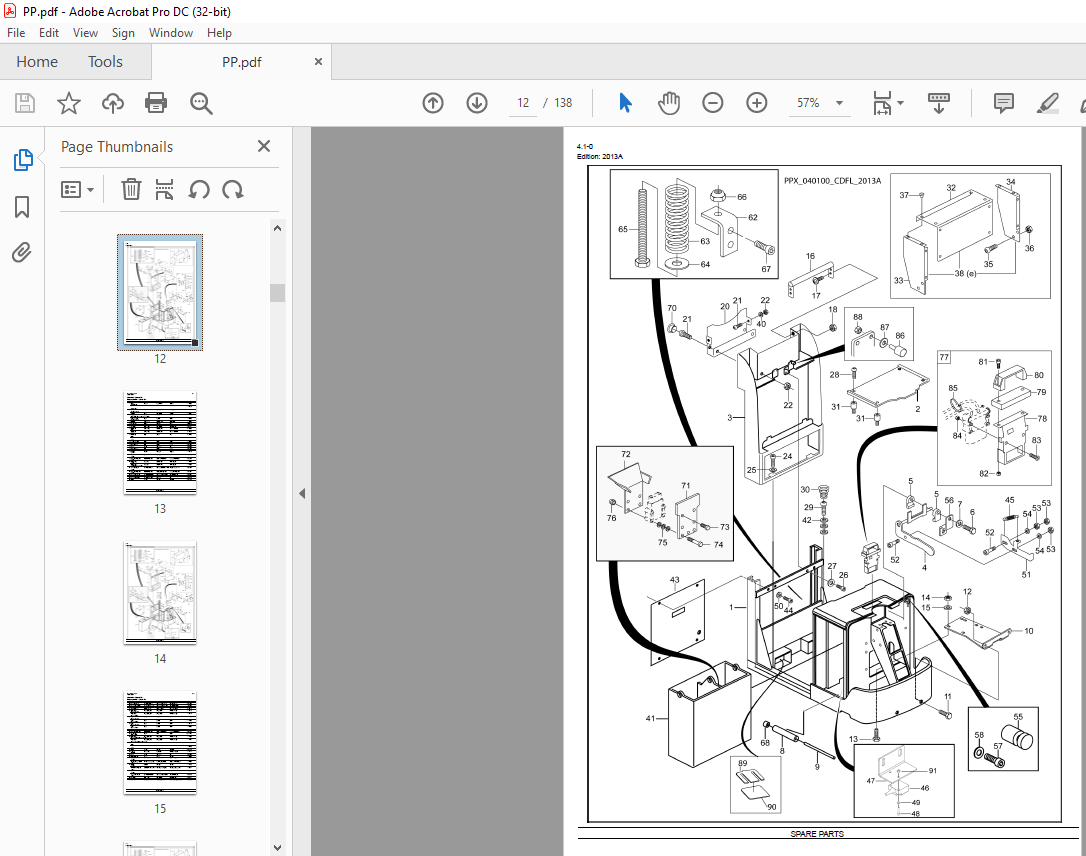1086x856 pixels.
Task: Open the Bookmarks sidebar panel
Action: 22,206
